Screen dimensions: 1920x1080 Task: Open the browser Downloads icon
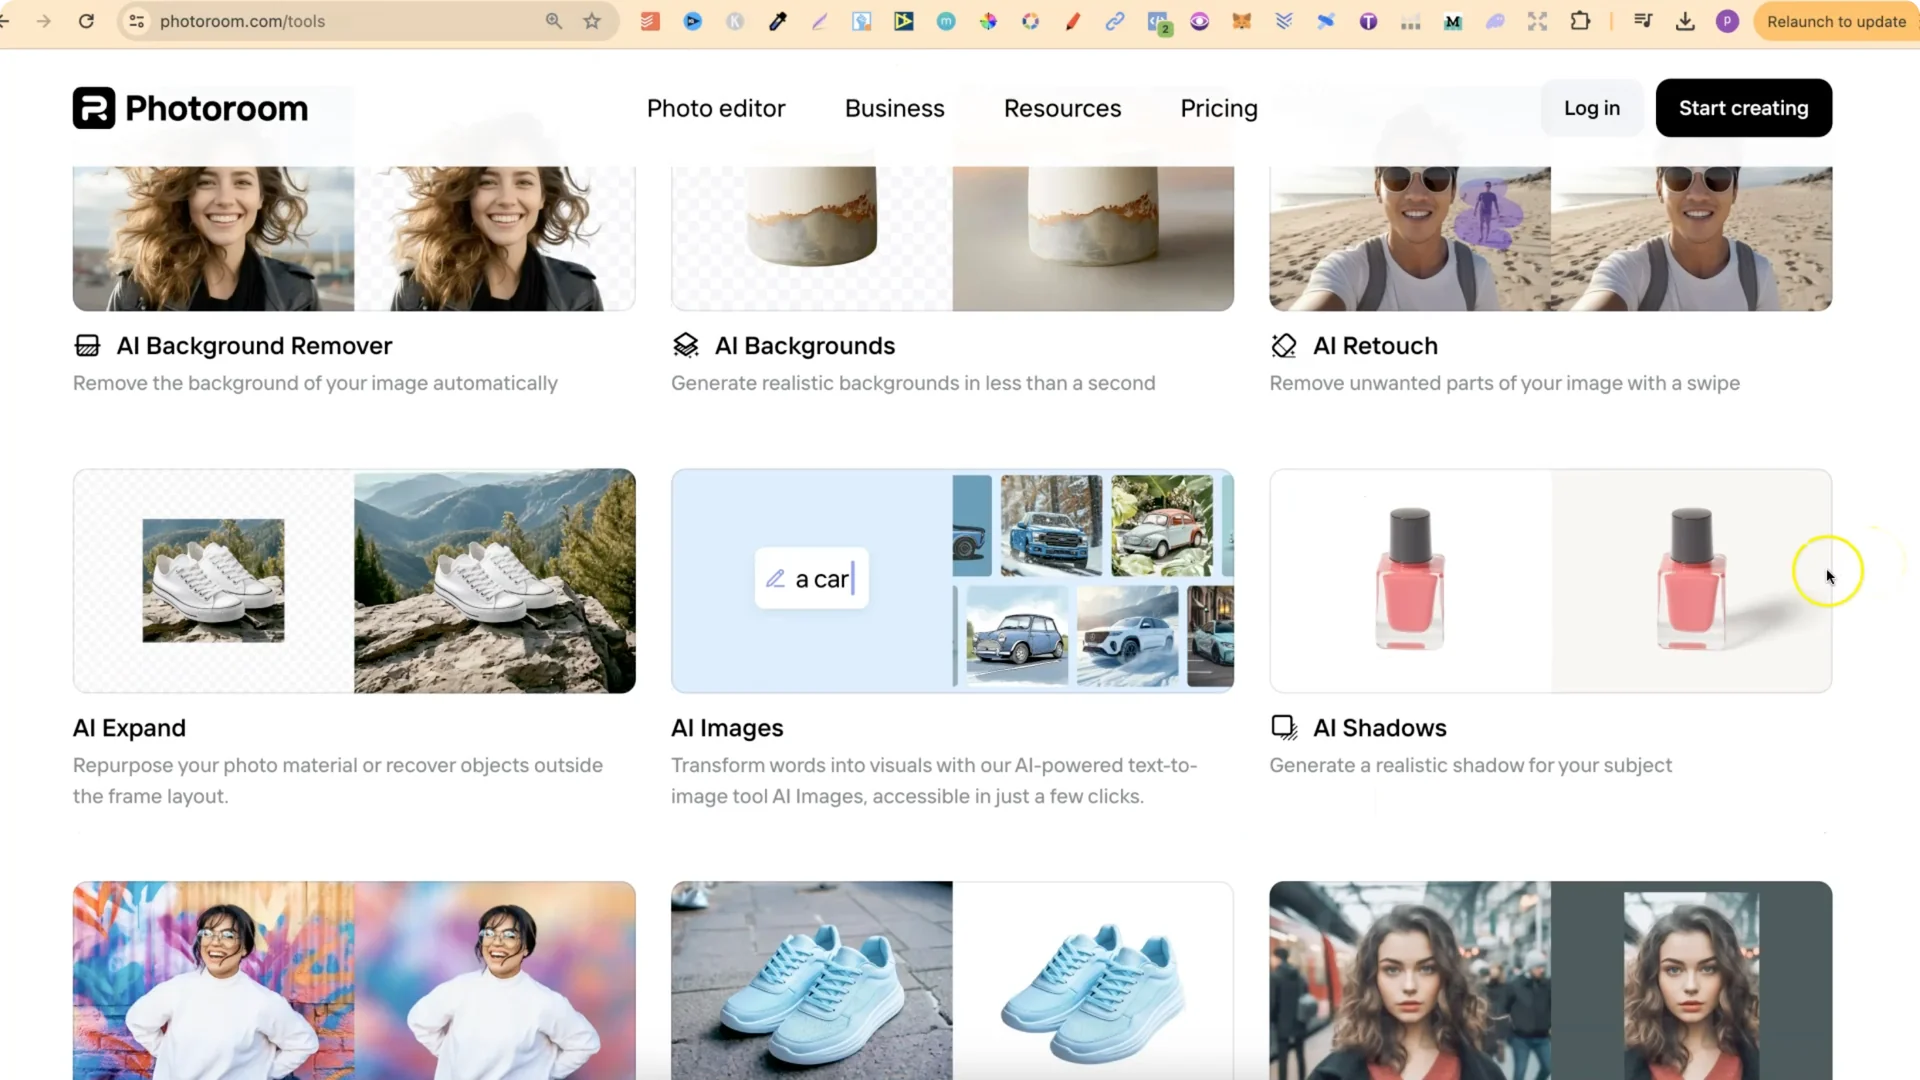click(1685, 21)
